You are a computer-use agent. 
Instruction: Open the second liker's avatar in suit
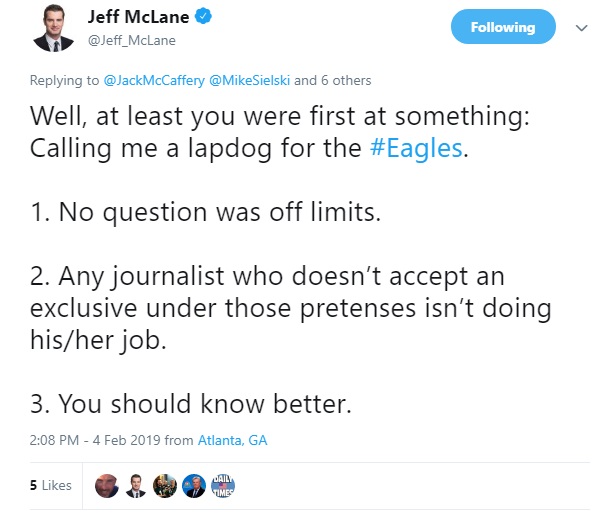(x=136, y=486)
